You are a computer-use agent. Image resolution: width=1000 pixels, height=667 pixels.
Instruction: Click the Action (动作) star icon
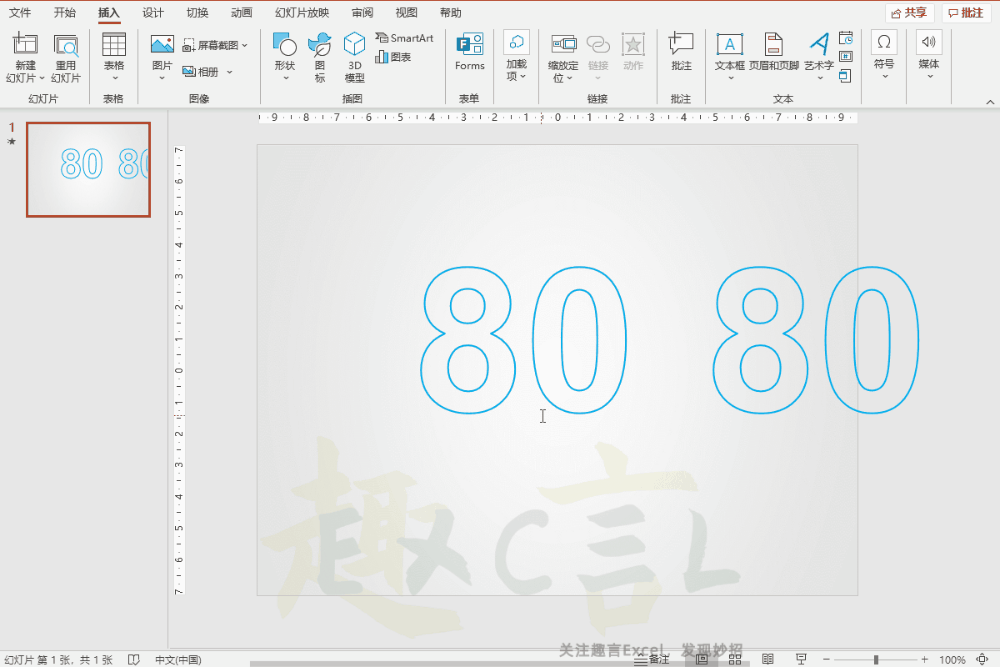click(633, 45)
